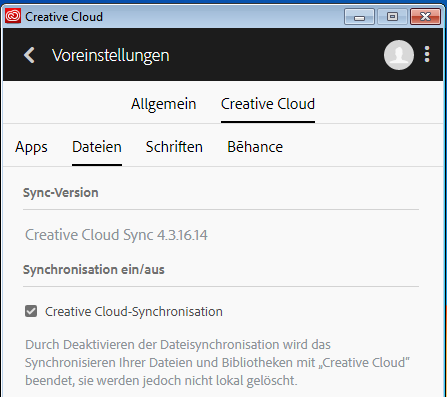The width and height of the screenshot is (447, 397).
Task: Click the Sync-Version heading
Action: tap(61, 193)
